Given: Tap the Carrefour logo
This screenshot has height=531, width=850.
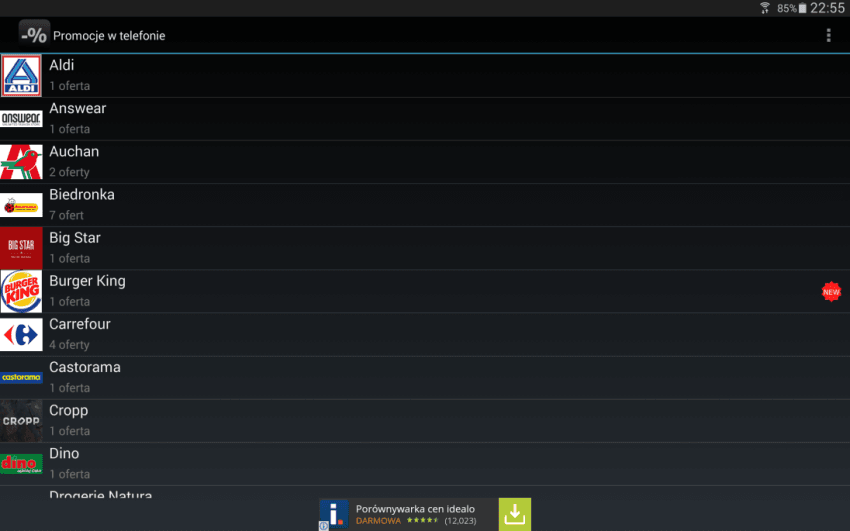Looking at the screenshot, I should tap(21, 334).
